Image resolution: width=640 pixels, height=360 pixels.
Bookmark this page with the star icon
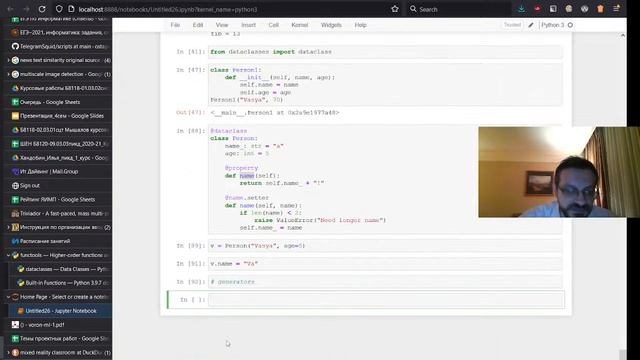[x=395, y=9]
